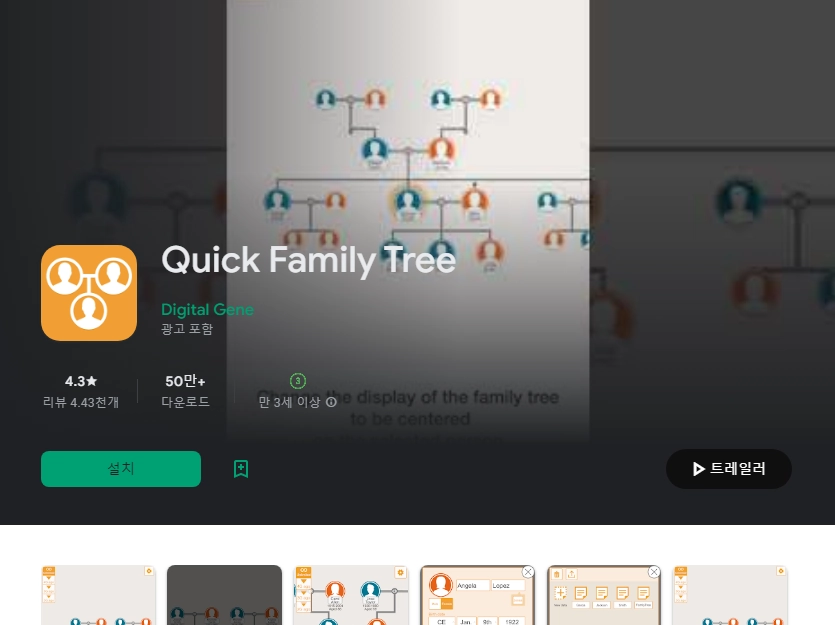
Task: Open the Angela Lopez profile screenshot thumbnail
Action: tap(478, 595)
